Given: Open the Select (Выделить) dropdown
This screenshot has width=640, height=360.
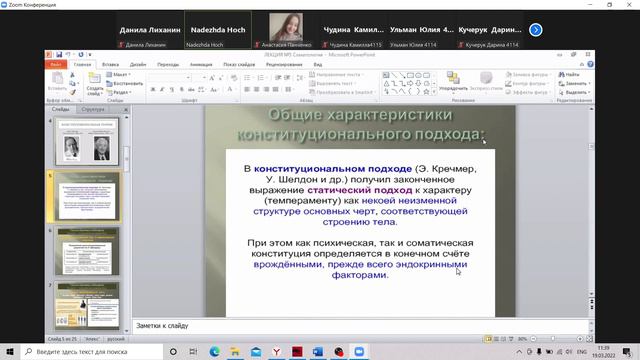Looking at the screenshot, I should click(575, 92).
